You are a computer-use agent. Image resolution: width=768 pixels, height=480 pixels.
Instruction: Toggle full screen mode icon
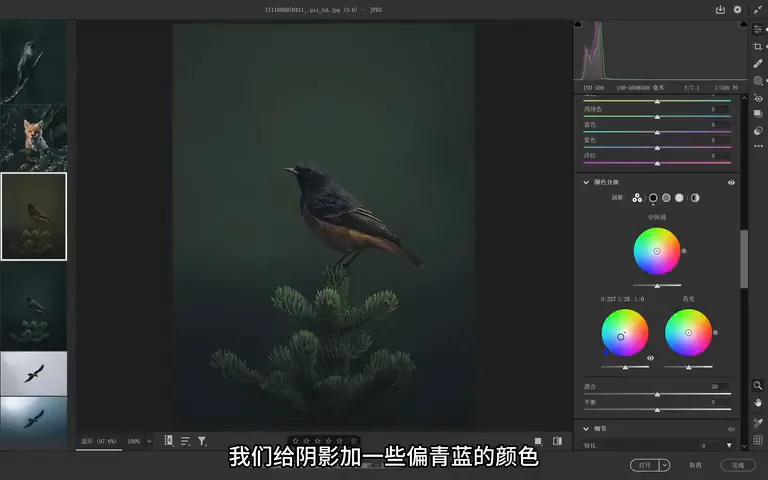point(758,9)
